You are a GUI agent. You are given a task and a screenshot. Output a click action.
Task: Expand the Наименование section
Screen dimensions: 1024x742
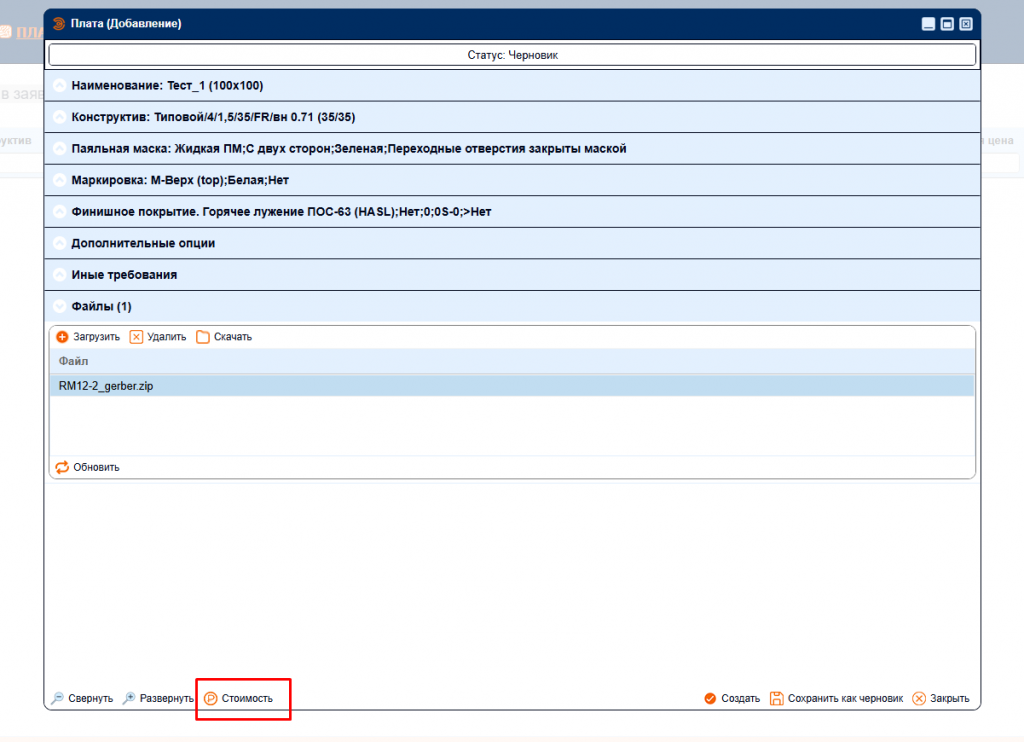pyautogui.click(x=59, y=86)
